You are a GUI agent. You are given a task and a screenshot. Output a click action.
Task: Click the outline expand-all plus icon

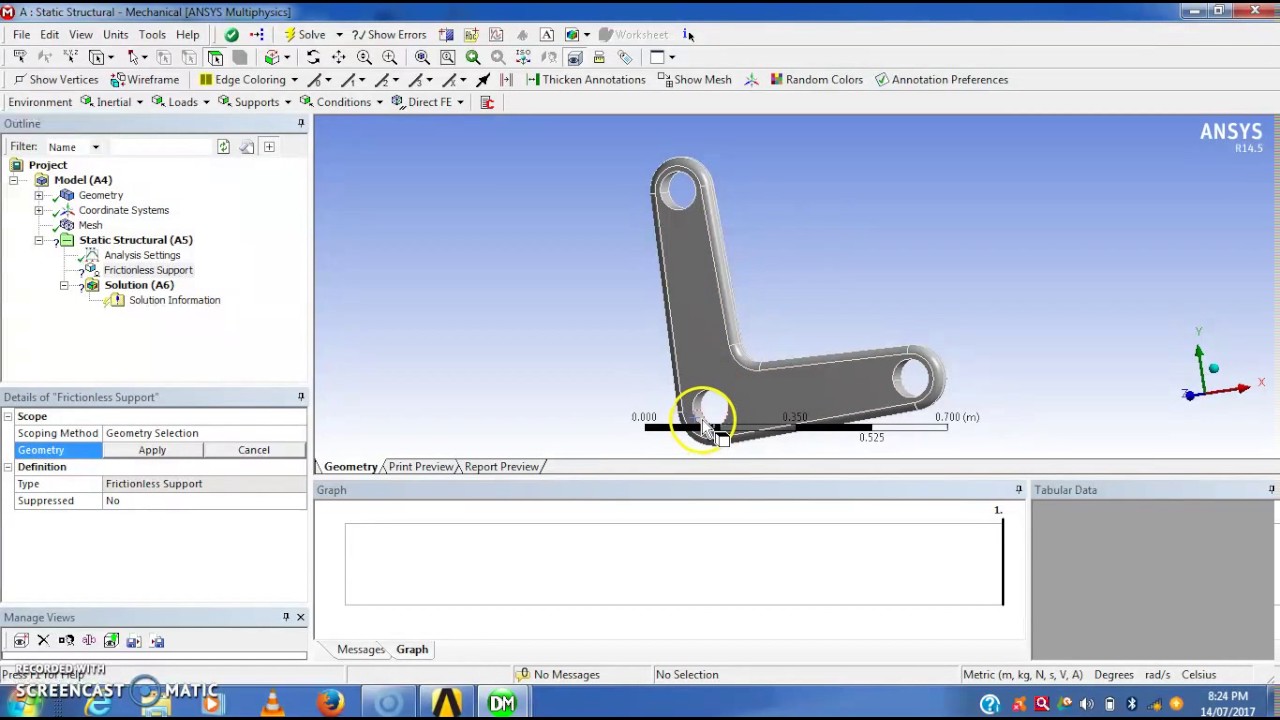269,147
